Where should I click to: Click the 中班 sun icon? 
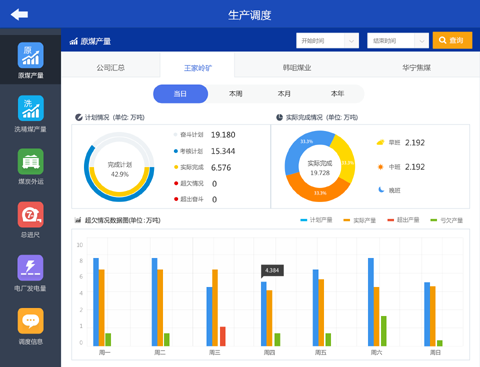tap(380, 167)
